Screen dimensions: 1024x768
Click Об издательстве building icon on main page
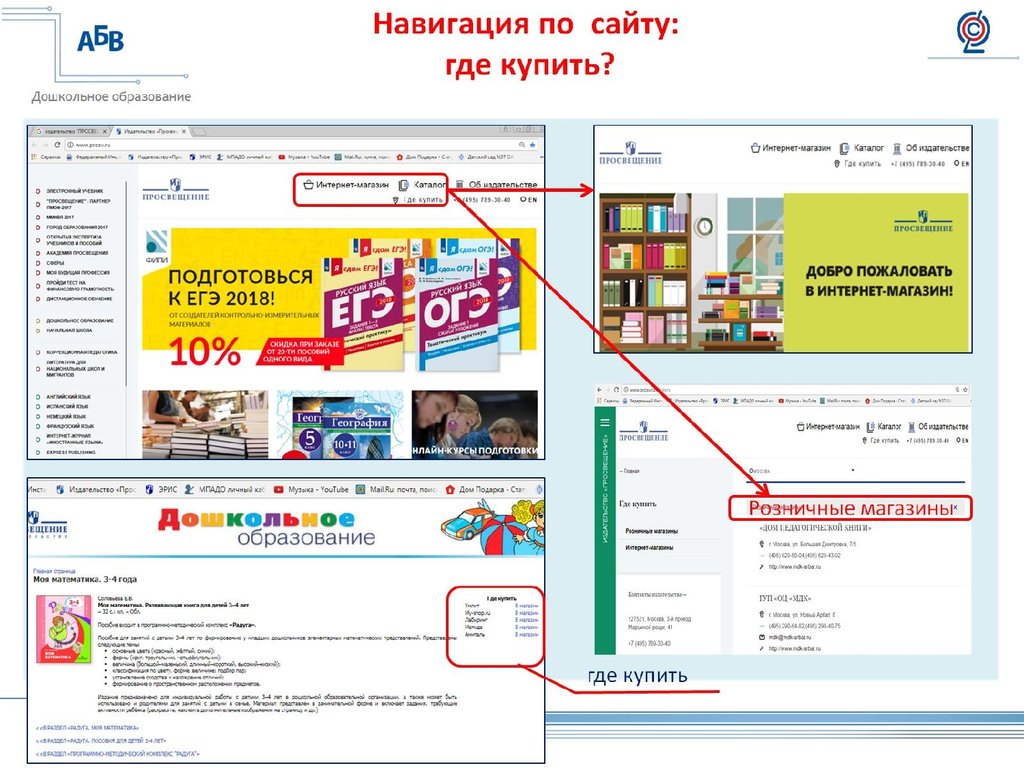[460, 185]
